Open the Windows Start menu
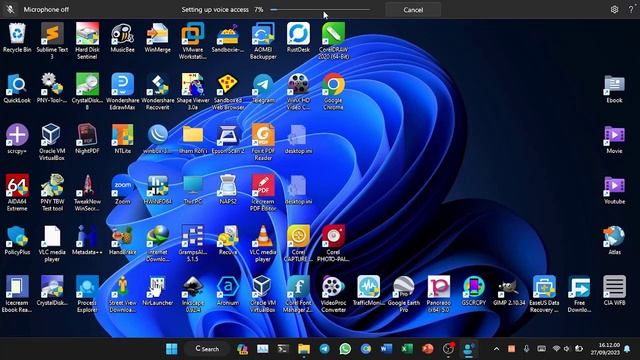640x360 pixels. click(x=172, y=349)
